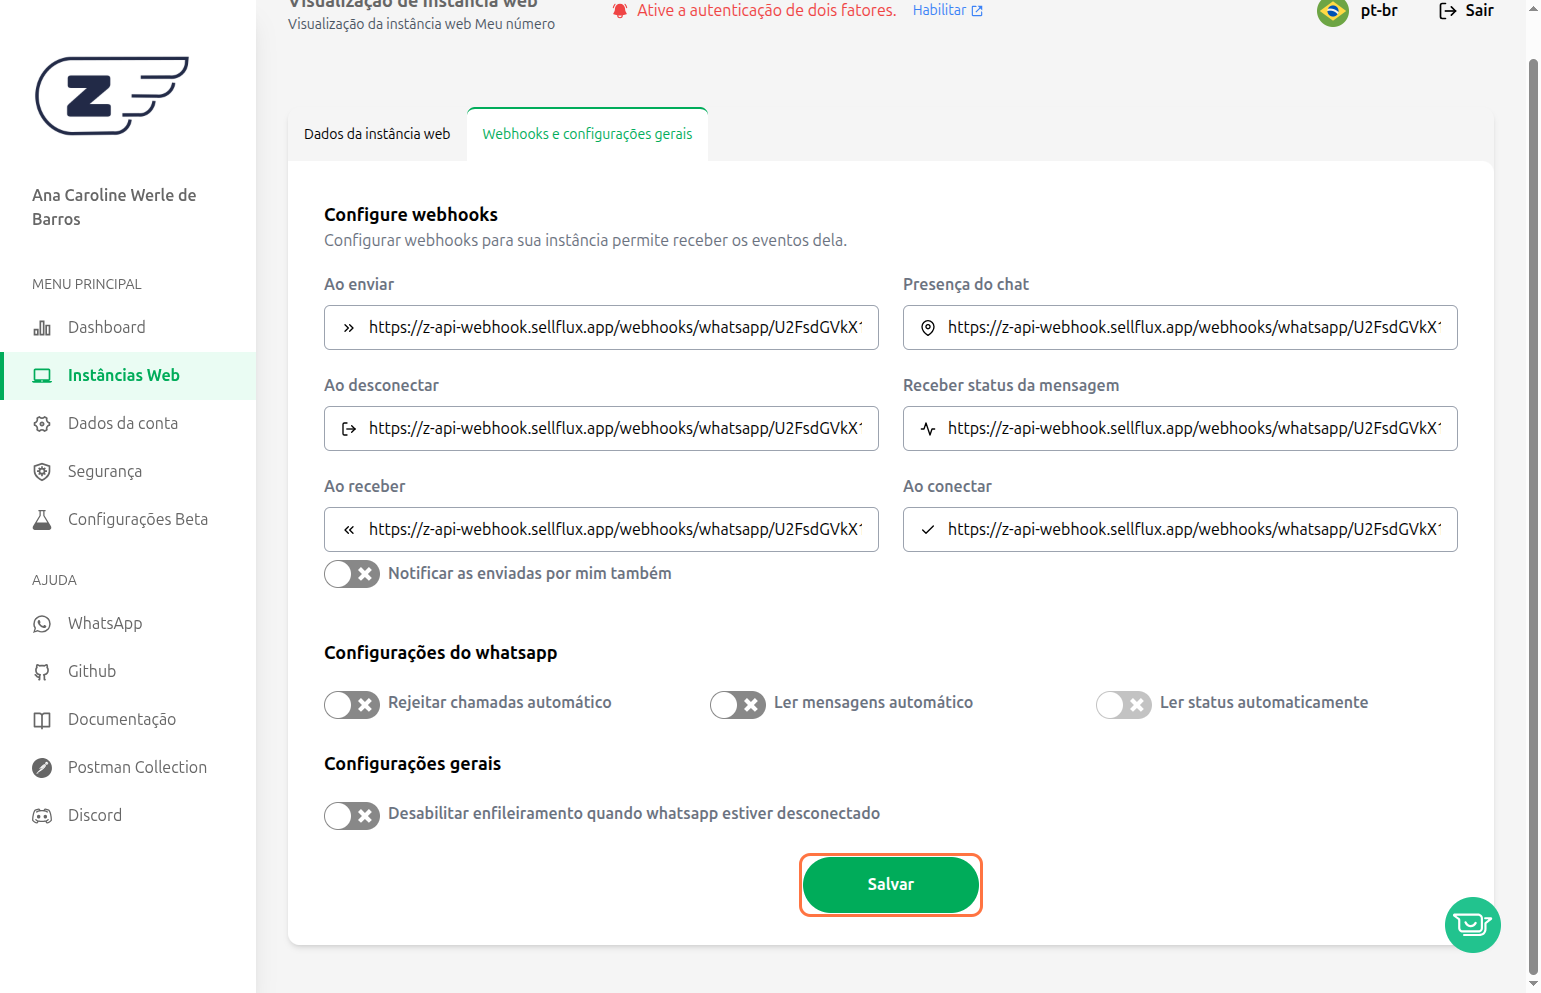Open Dashboard from the sidebar
1541x993 pixels.
[x=106, y=328]
